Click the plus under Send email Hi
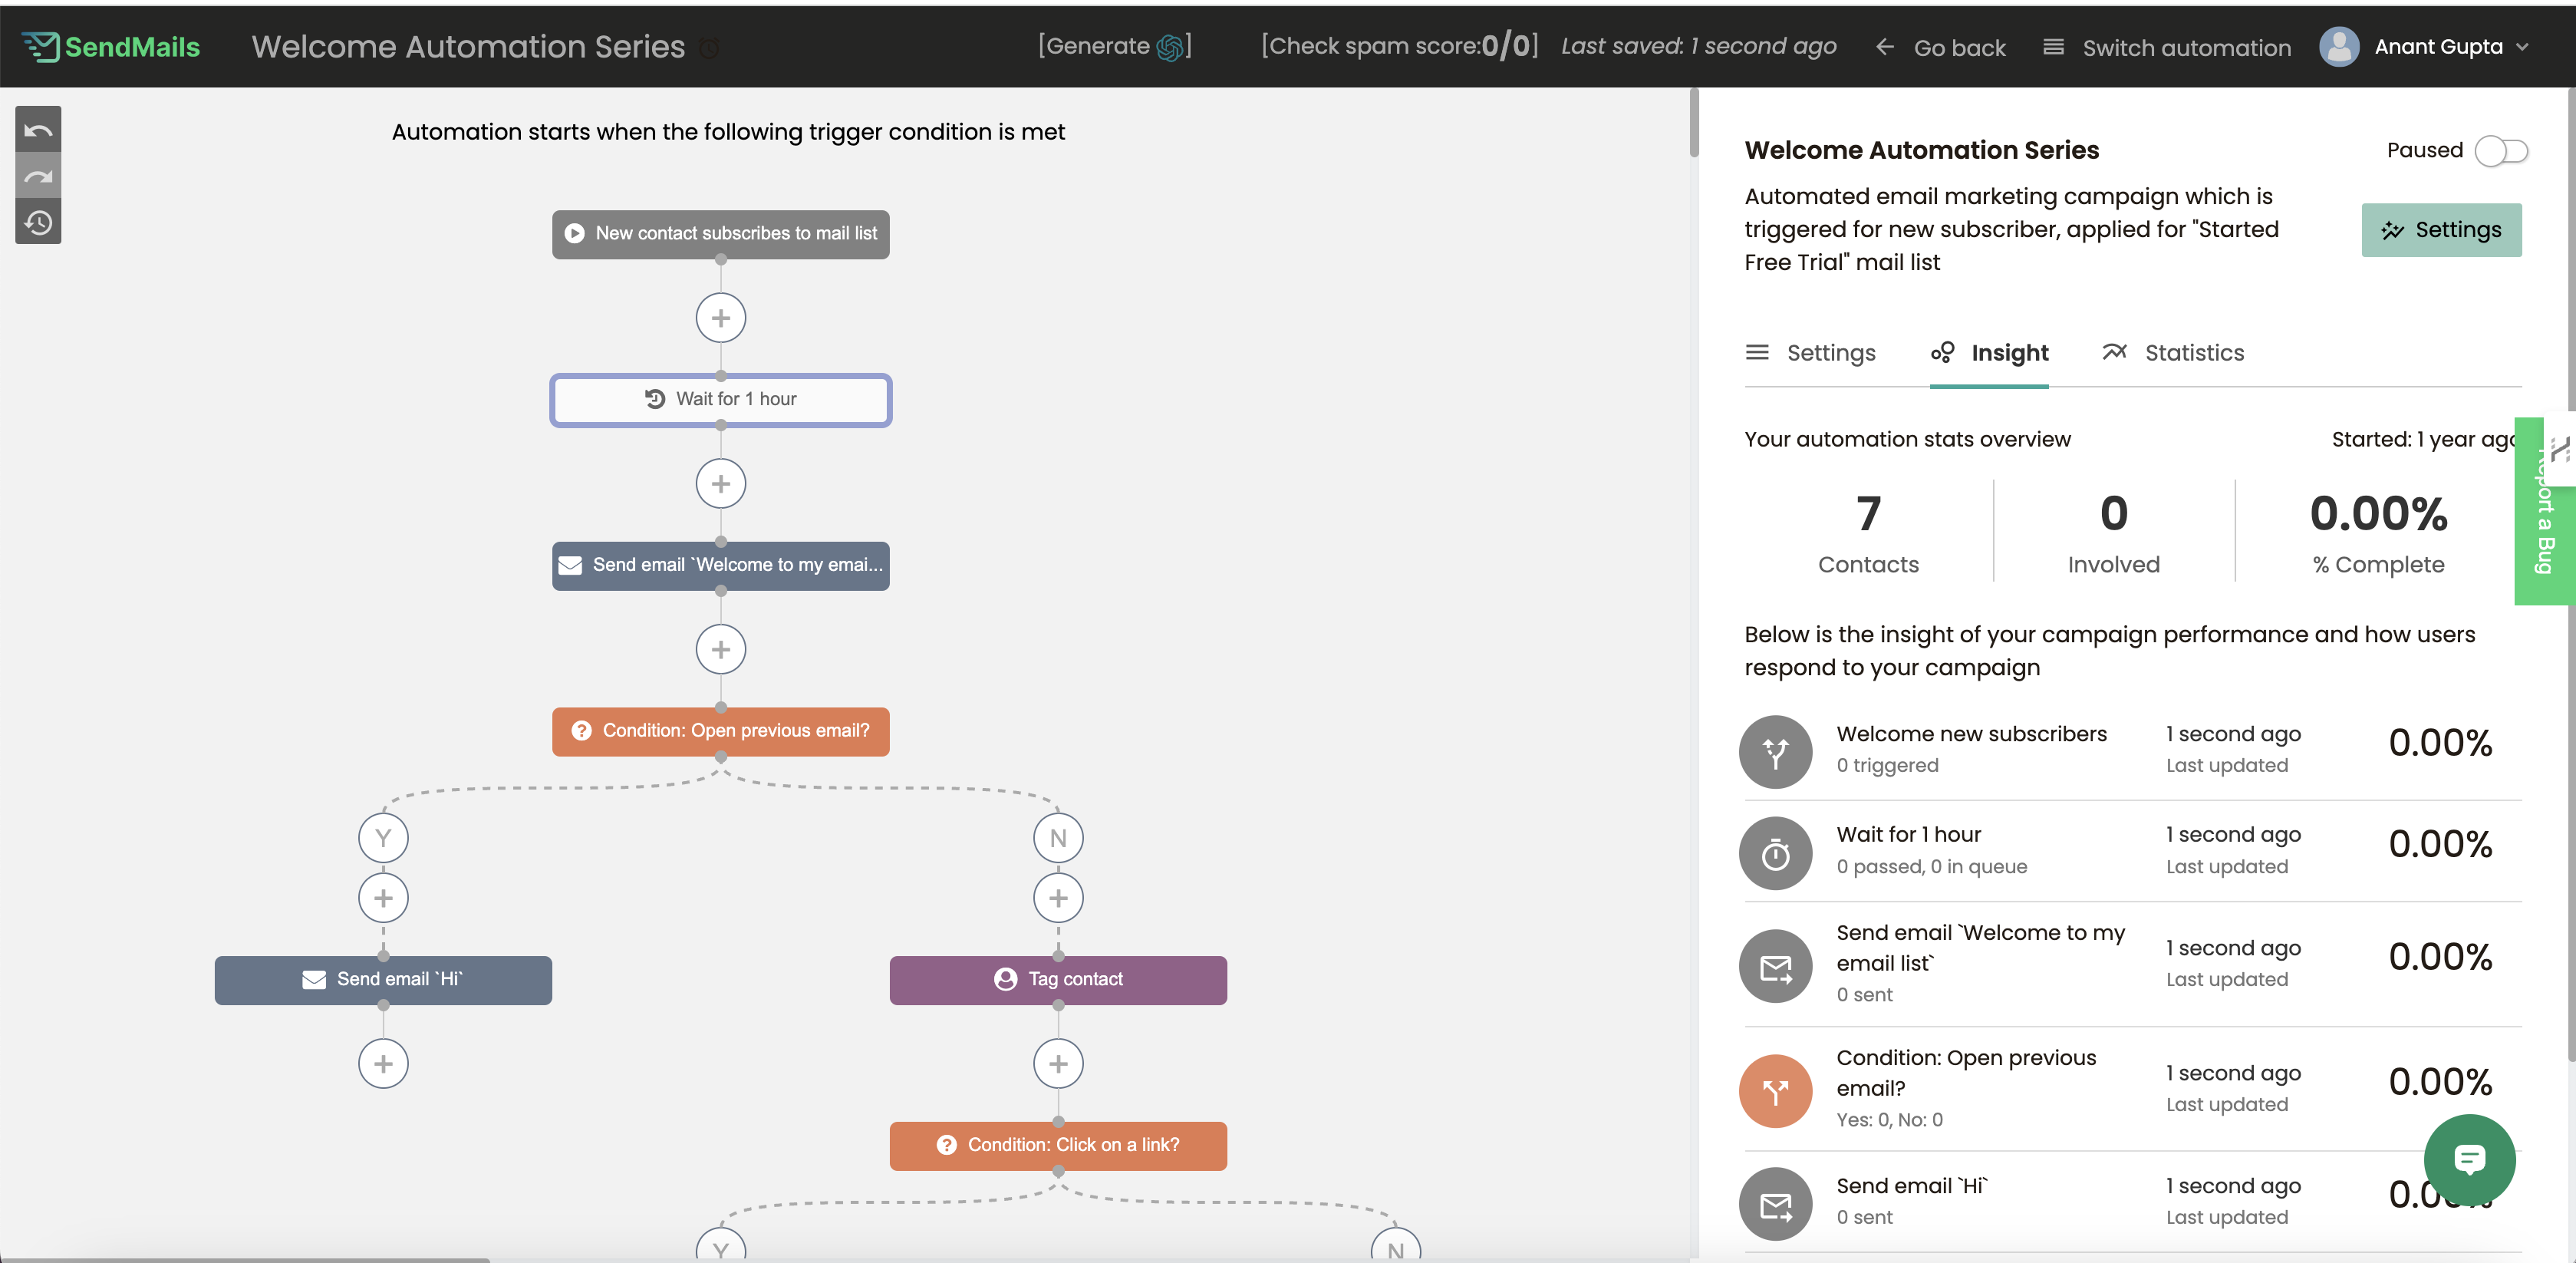Image resolution: width=2576 pixels, height=1263 pixels. click(x=383, y=1063)
